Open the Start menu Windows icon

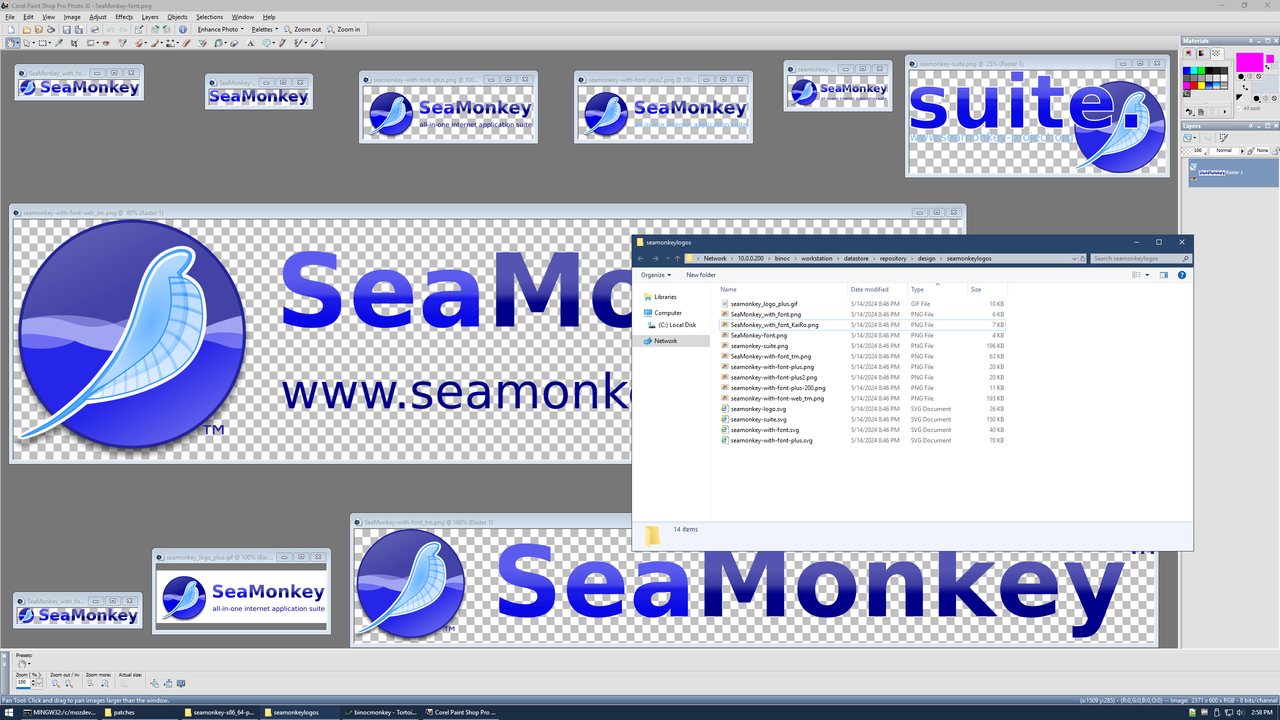click(x=10, y=713)
